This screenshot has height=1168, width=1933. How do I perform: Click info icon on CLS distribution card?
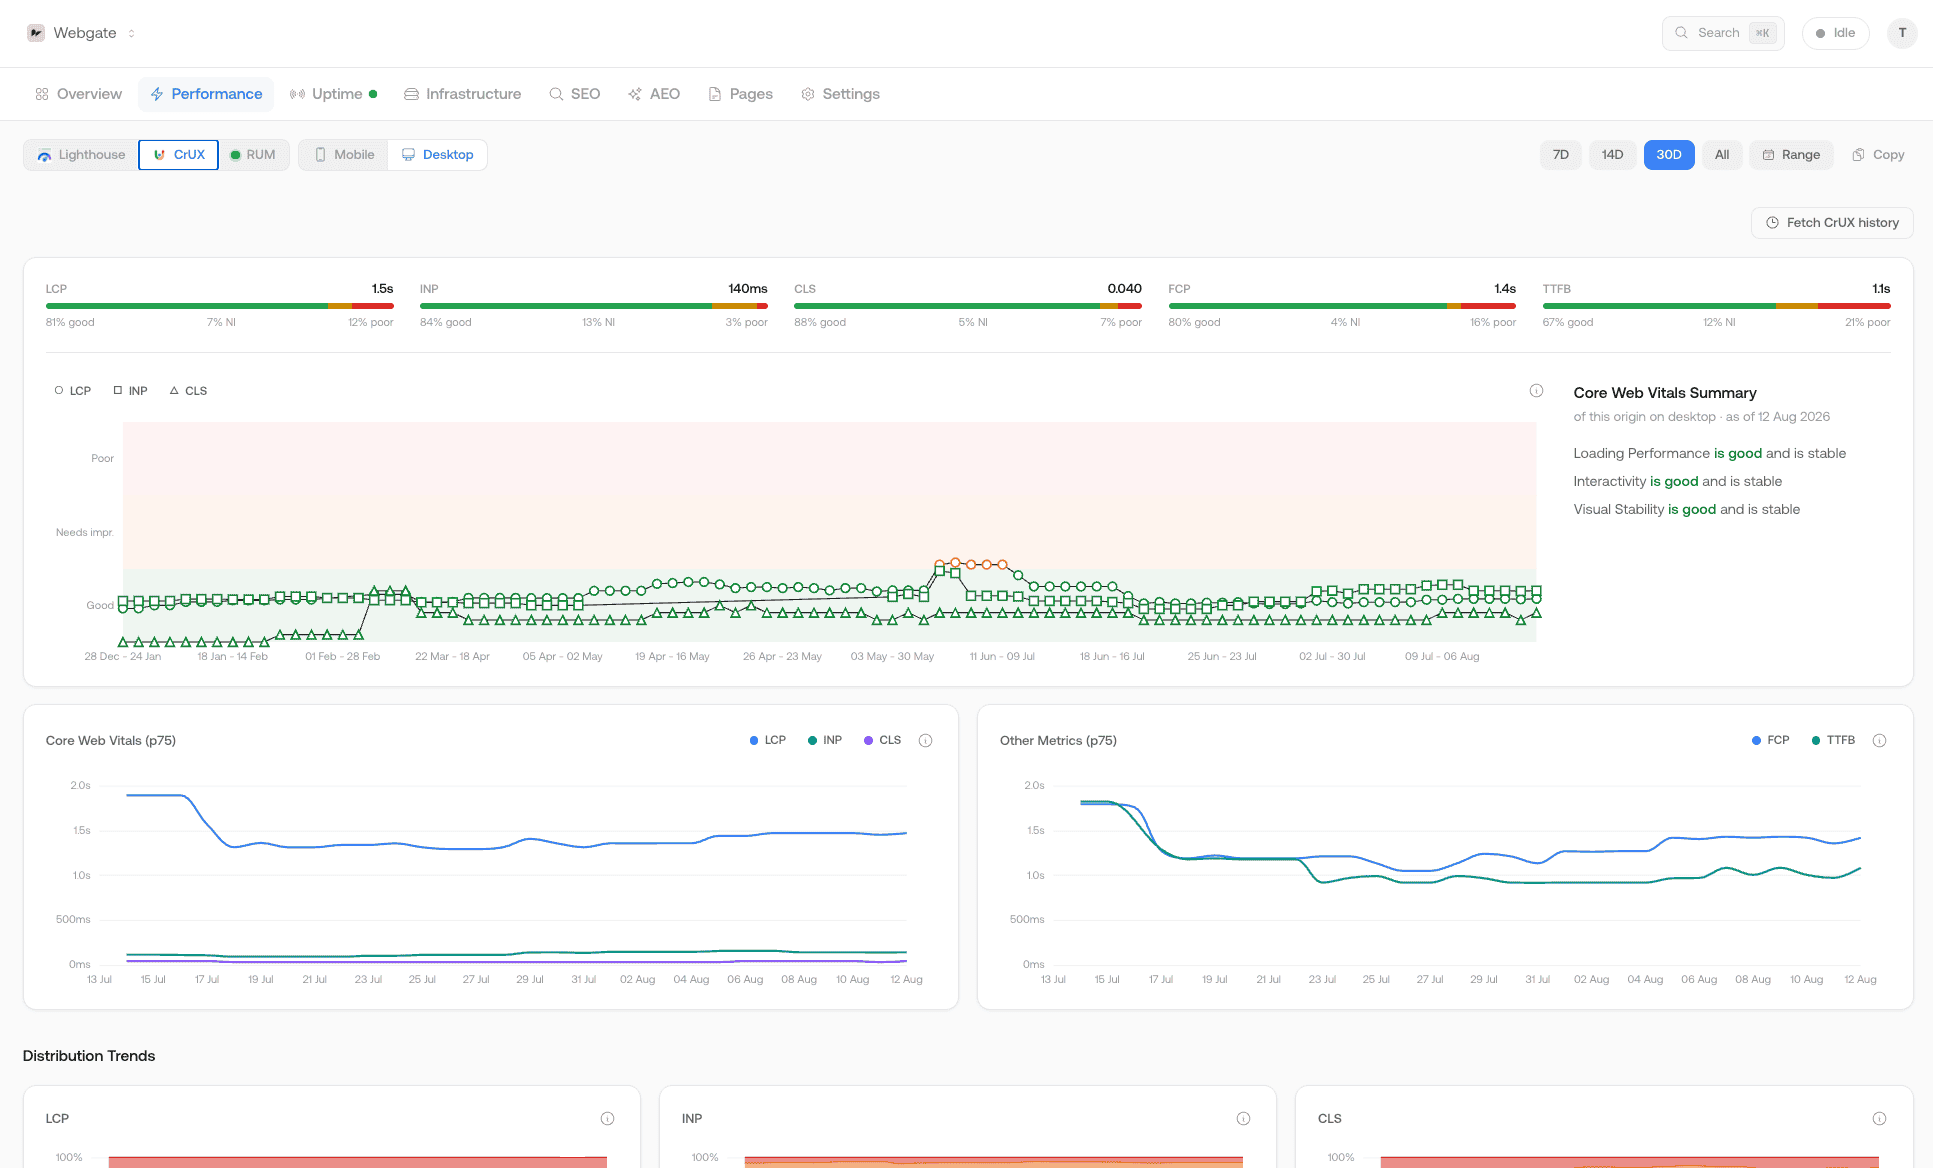pyautogui.click(x=1879, y=1119)
